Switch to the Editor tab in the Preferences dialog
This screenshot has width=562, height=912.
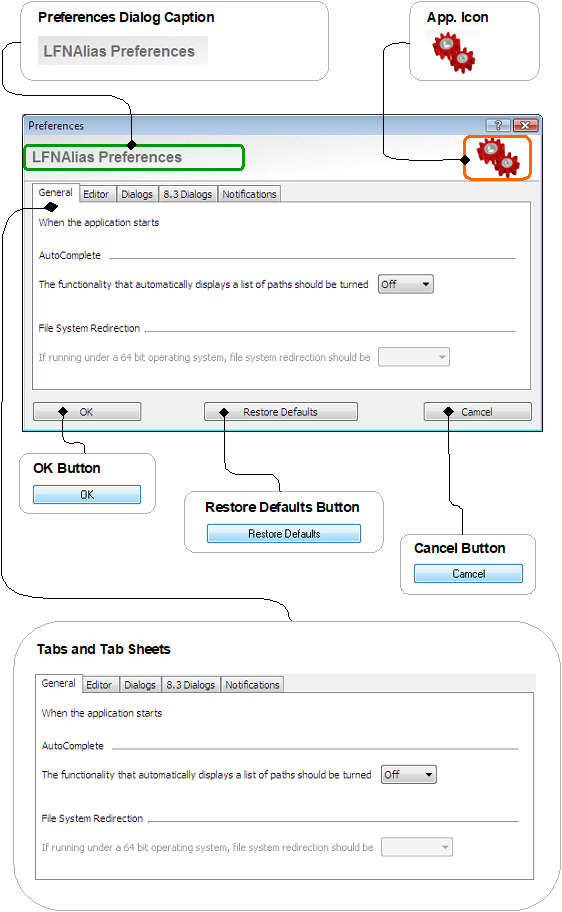click(96, 194)
